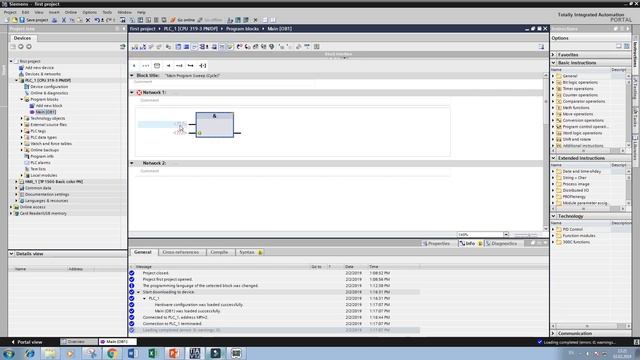Click the Undo arrow icon

[97, 20]
